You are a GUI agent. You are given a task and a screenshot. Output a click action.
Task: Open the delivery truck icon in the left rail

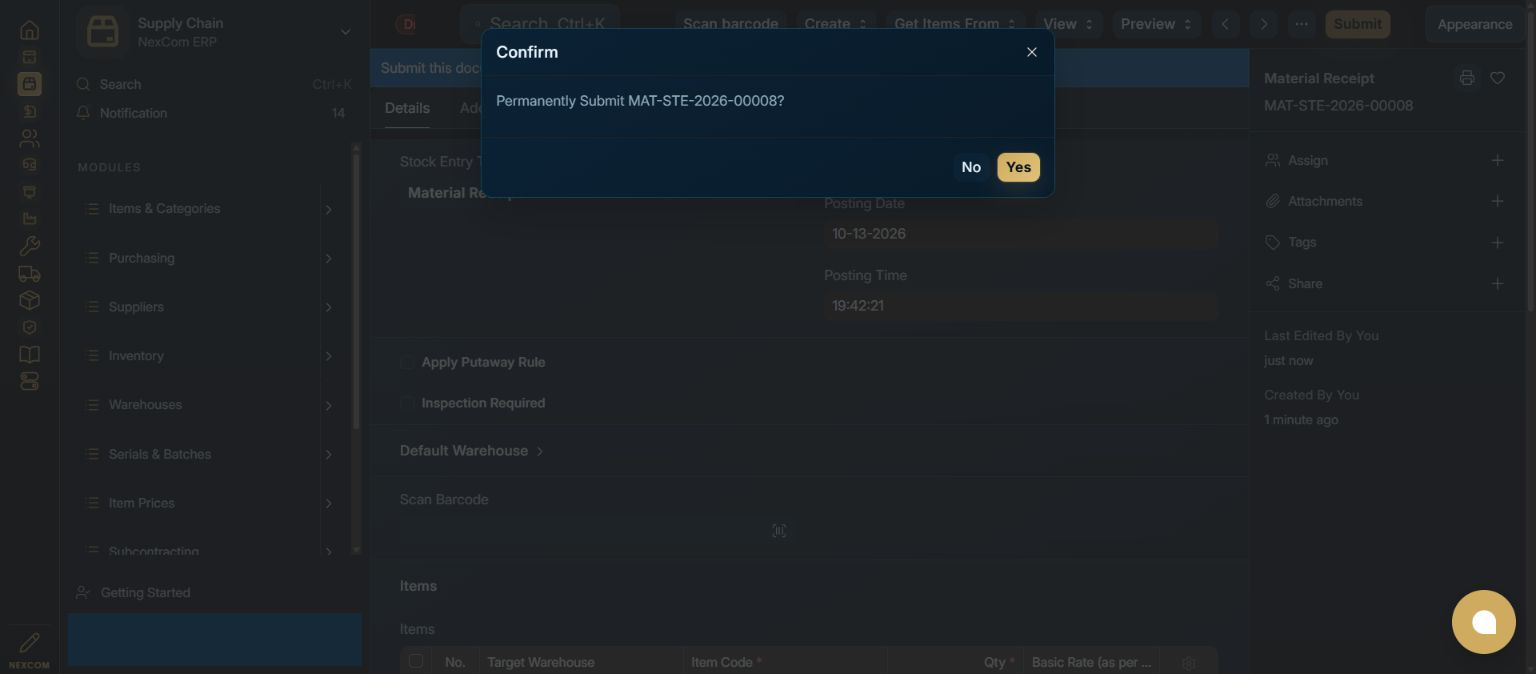[29, 273]
